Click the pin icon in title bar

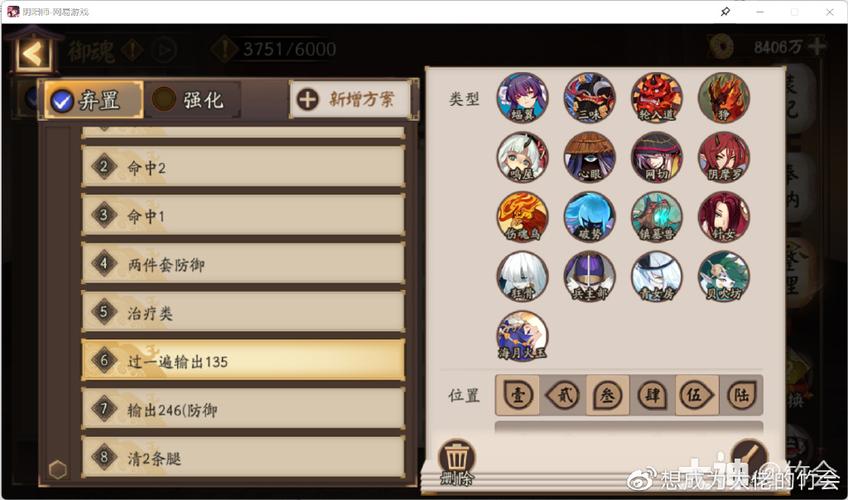click(x=725, y=11)
